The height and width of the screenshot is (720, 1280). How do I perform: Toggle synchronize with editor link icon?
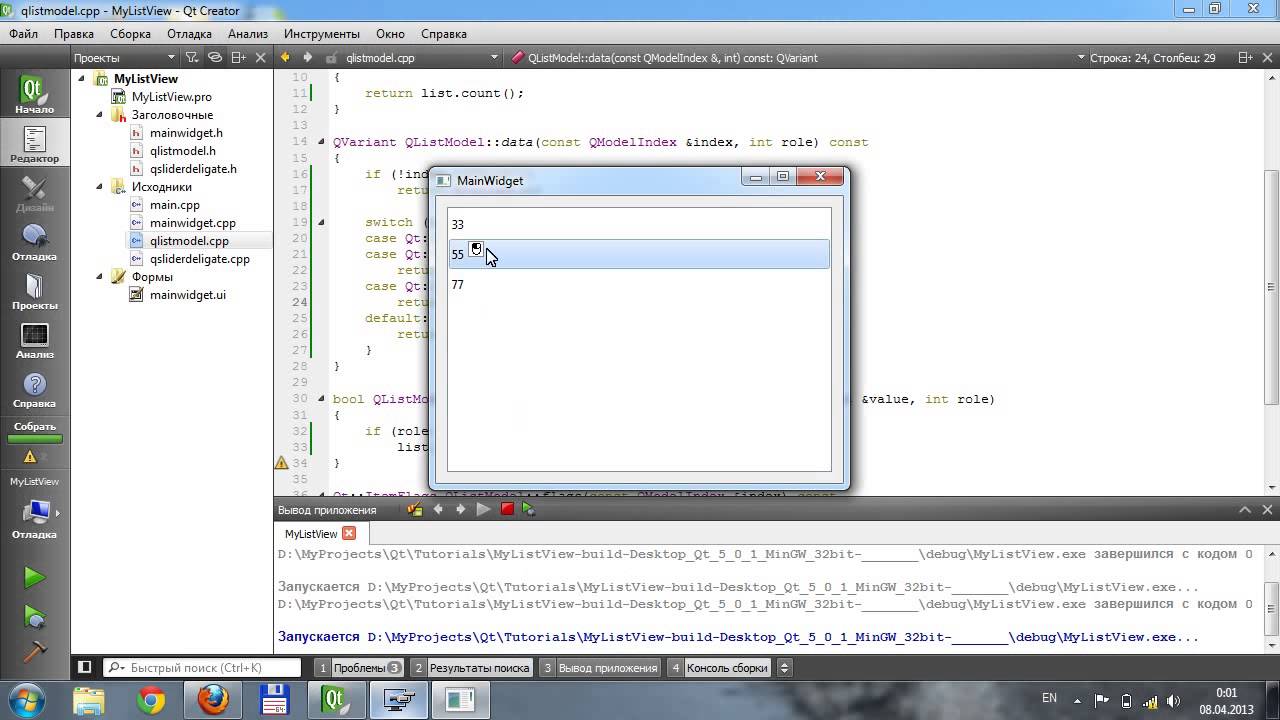click(x=215, y=58)
